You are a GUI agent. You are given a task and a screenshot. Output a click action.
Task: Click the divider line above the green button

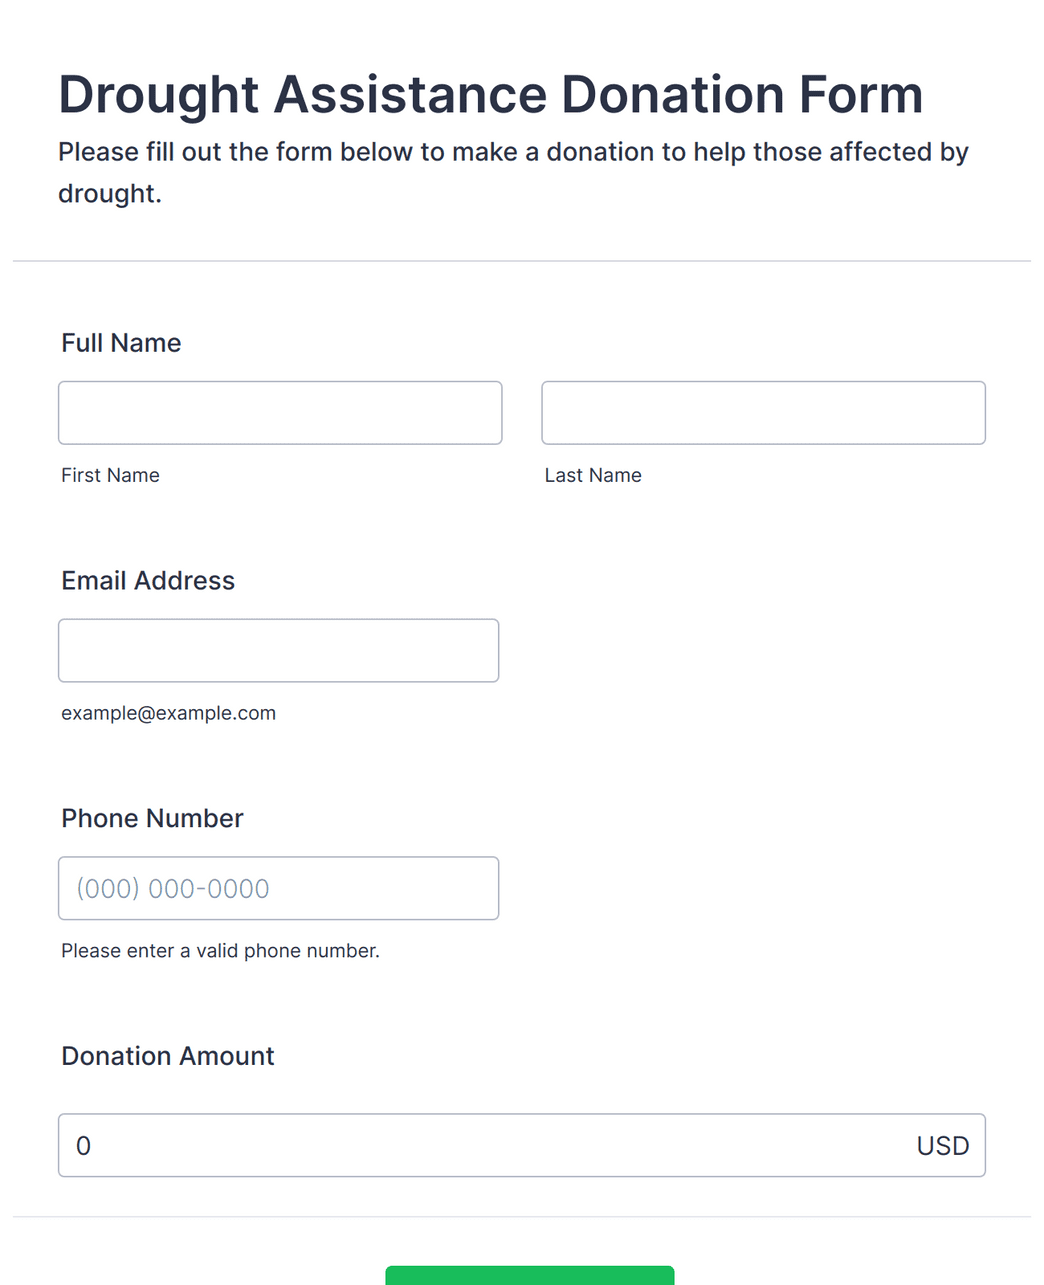(x=522, y=1217)
